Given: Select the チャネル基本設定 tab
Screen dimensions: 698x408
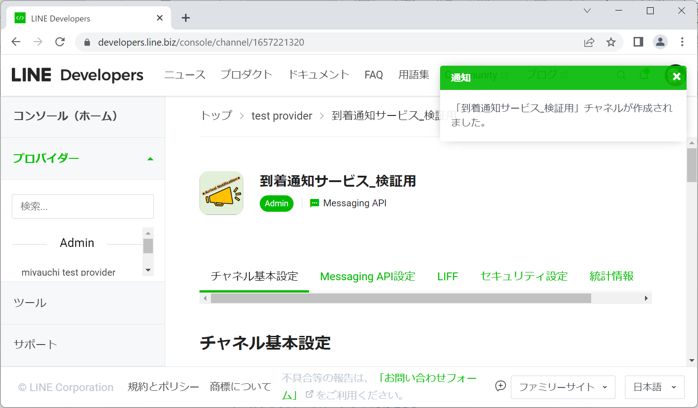Looking at the screenshot, I should coord(254,276).
